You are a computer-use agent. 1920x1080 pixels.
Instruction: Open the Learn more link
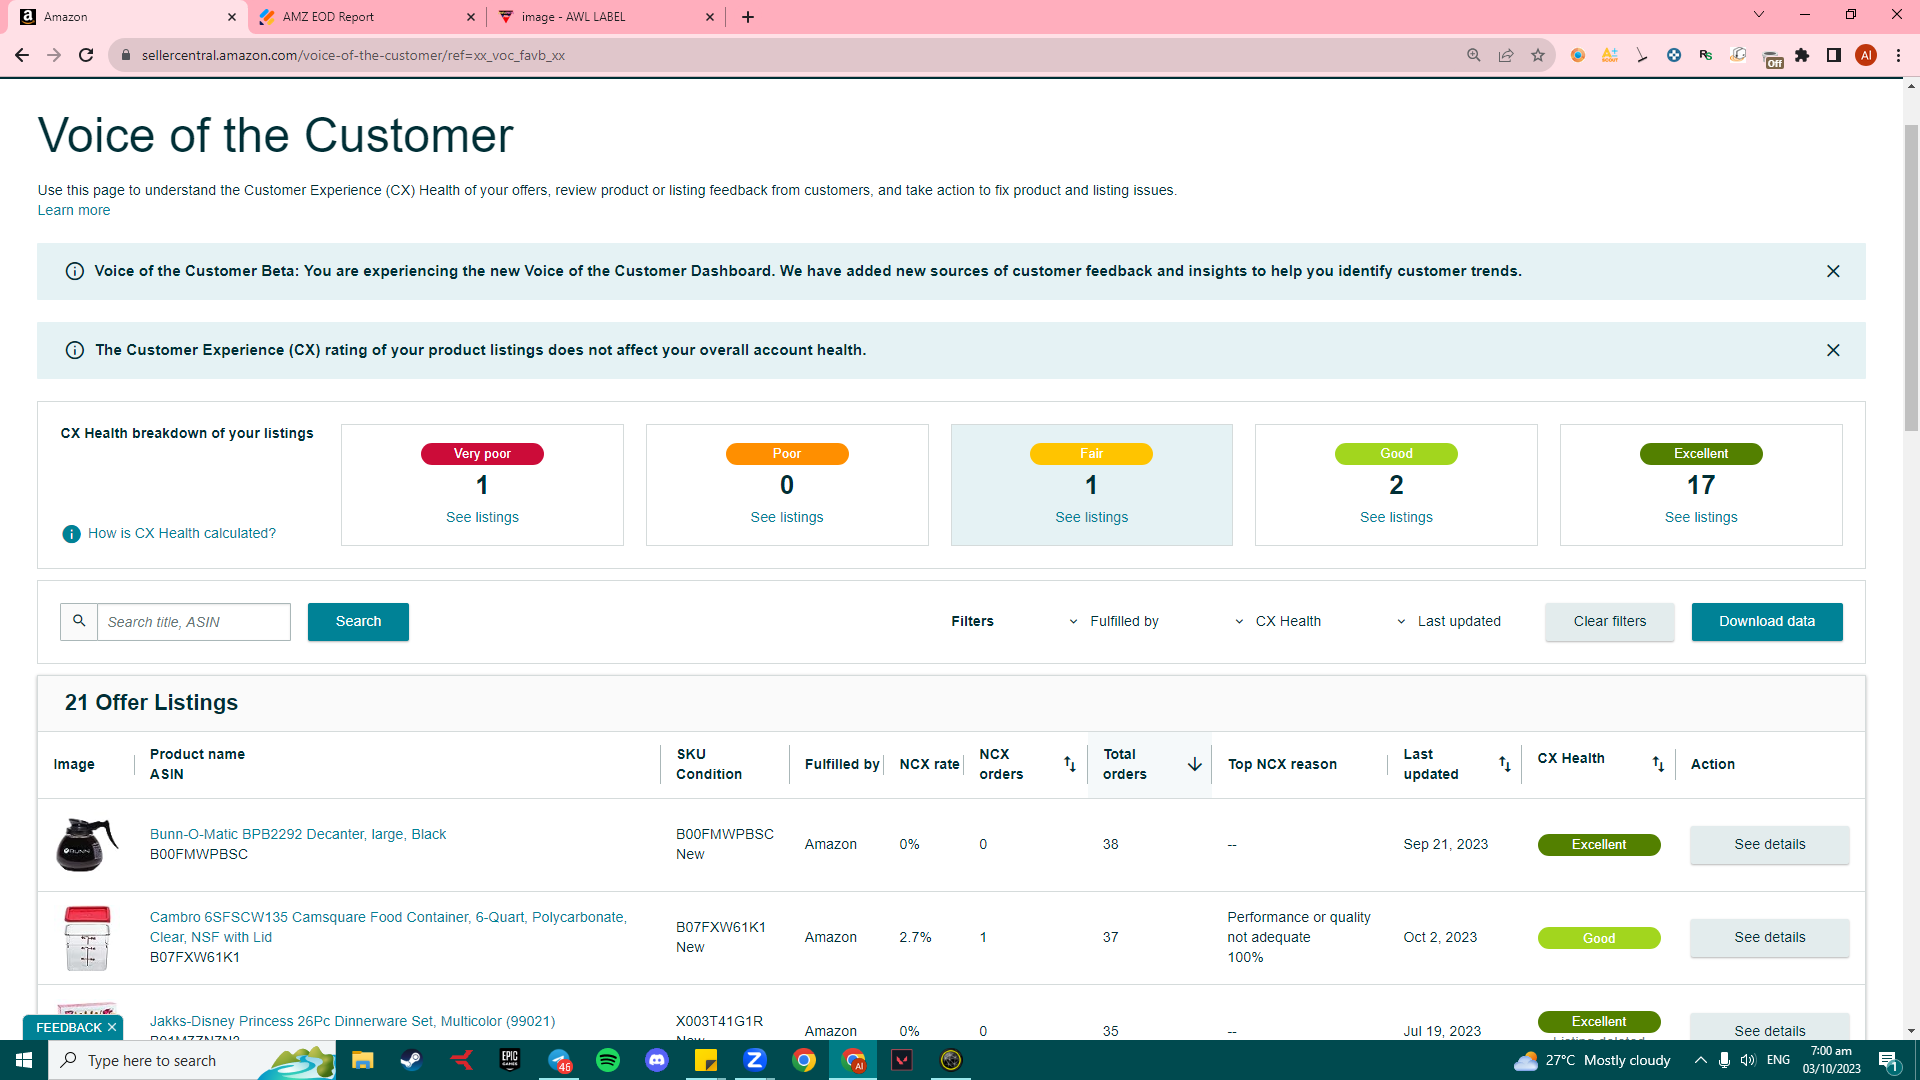(x=74, y=210)
